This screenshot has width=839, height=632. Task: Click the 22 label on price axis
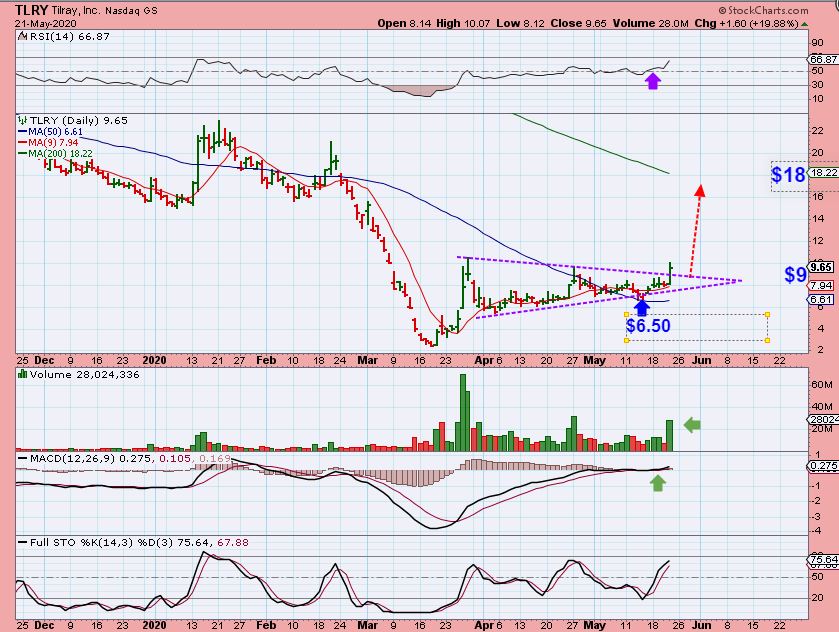pos(817,131)
